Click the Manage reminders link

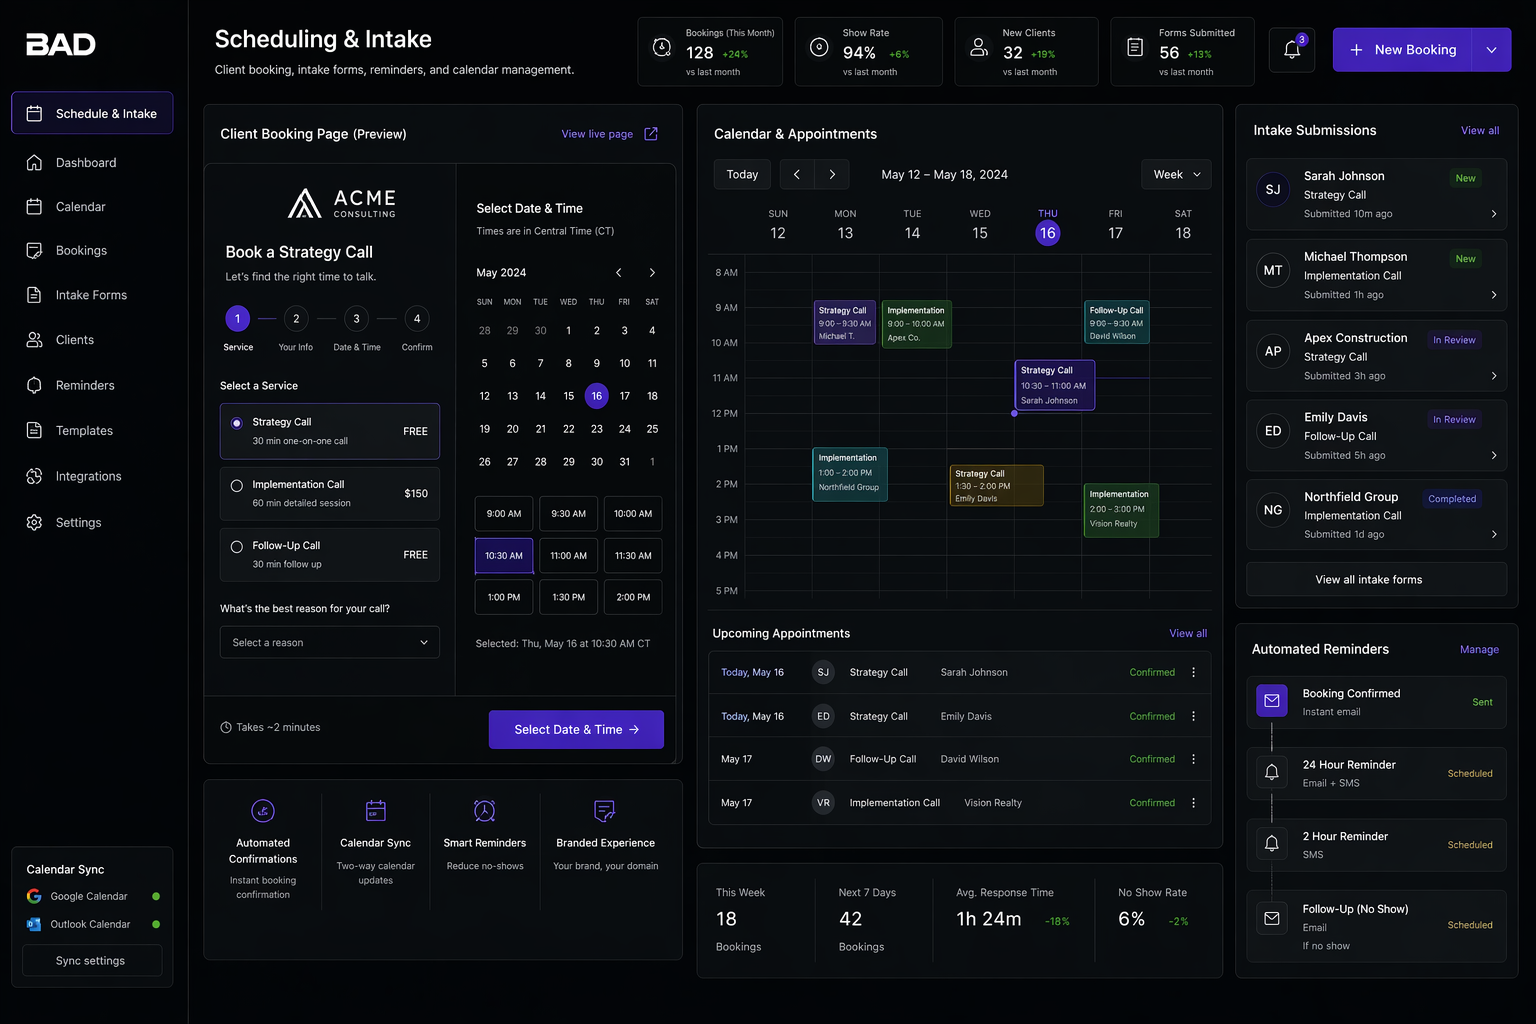1479,650
